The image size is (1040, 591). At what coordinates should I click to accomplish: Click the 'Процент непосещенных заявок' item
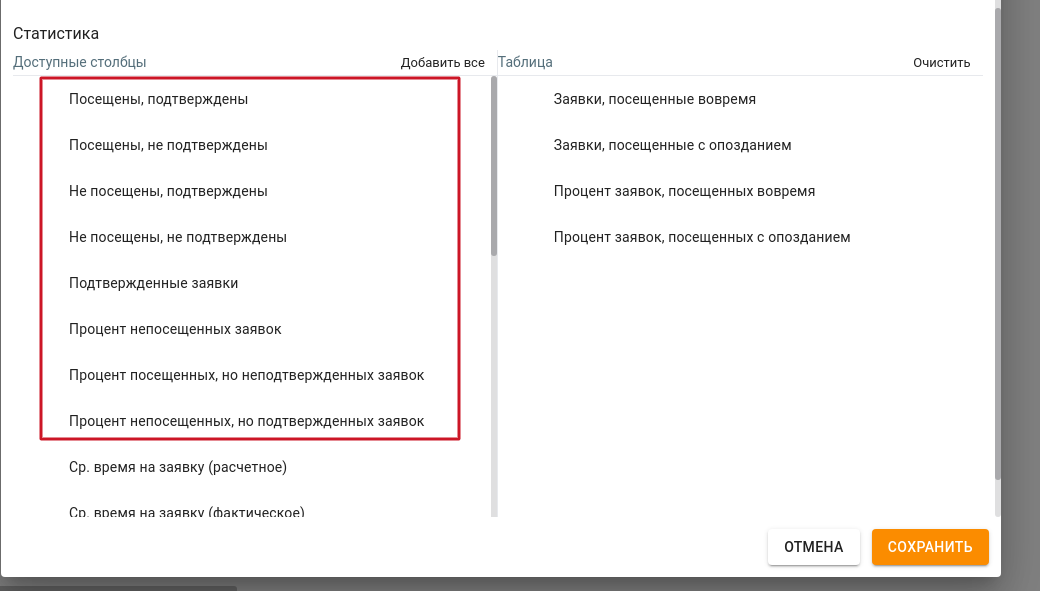point(175,329)
